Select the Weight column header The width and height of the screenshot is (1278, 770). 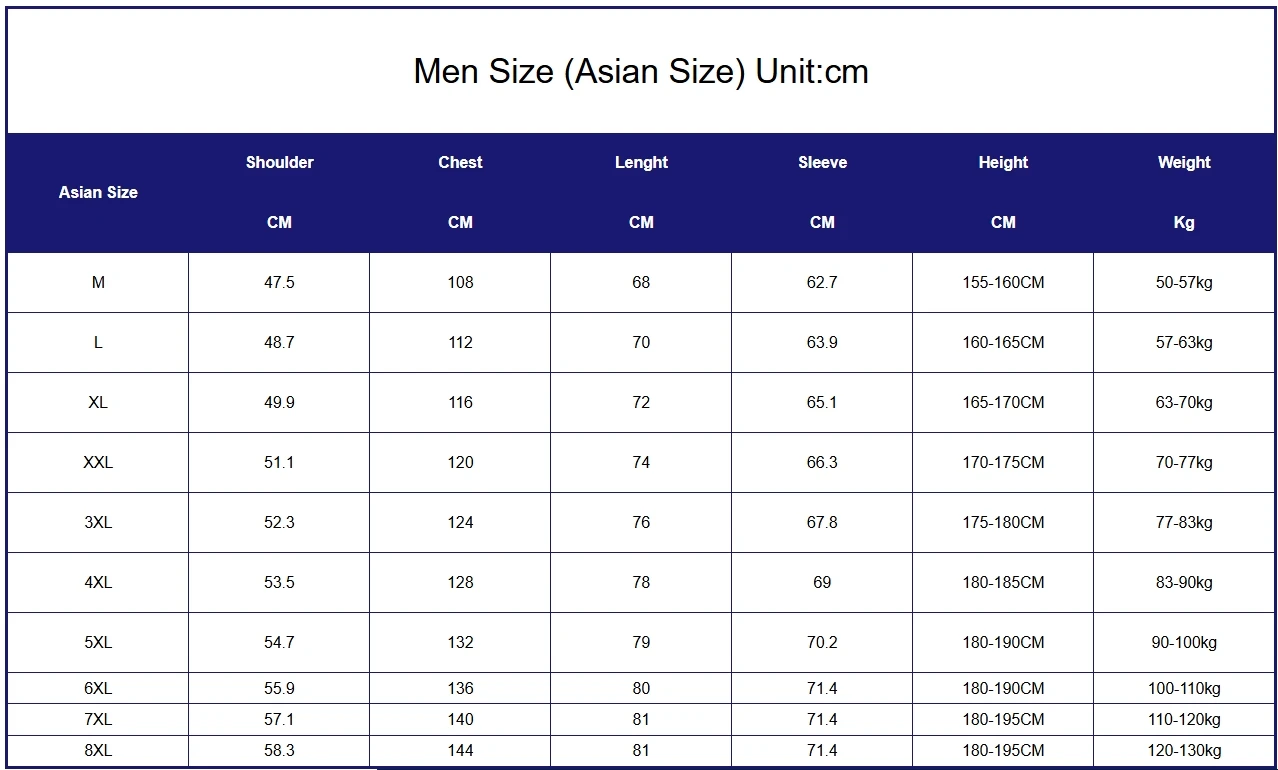[x=1183, y=162]
